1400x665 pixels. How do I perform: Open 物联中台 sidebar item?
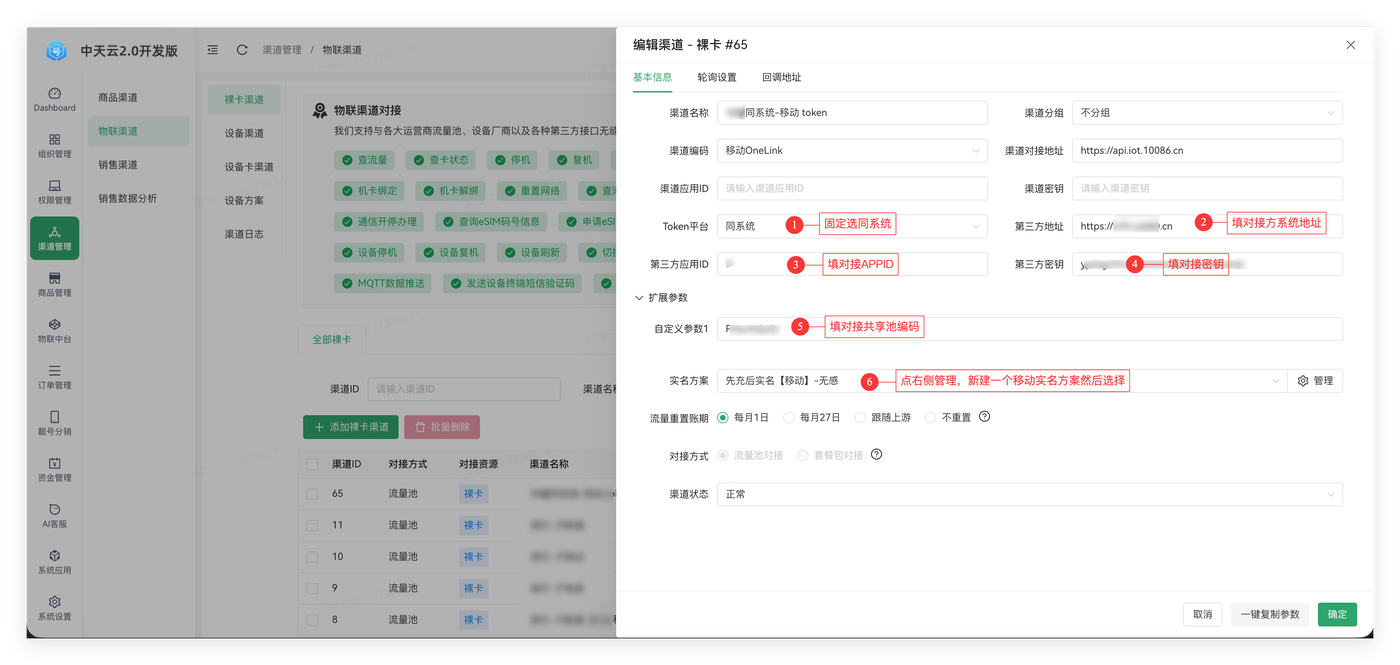pyautogui.click(x=55, y=331)
